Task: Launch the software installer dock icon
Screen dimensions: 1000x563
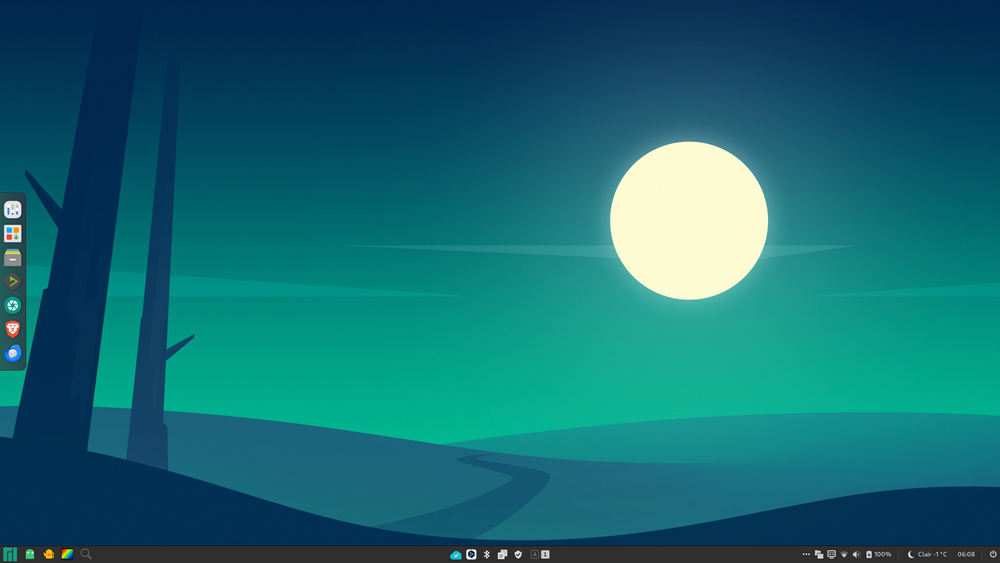Action: pos(13,234)
